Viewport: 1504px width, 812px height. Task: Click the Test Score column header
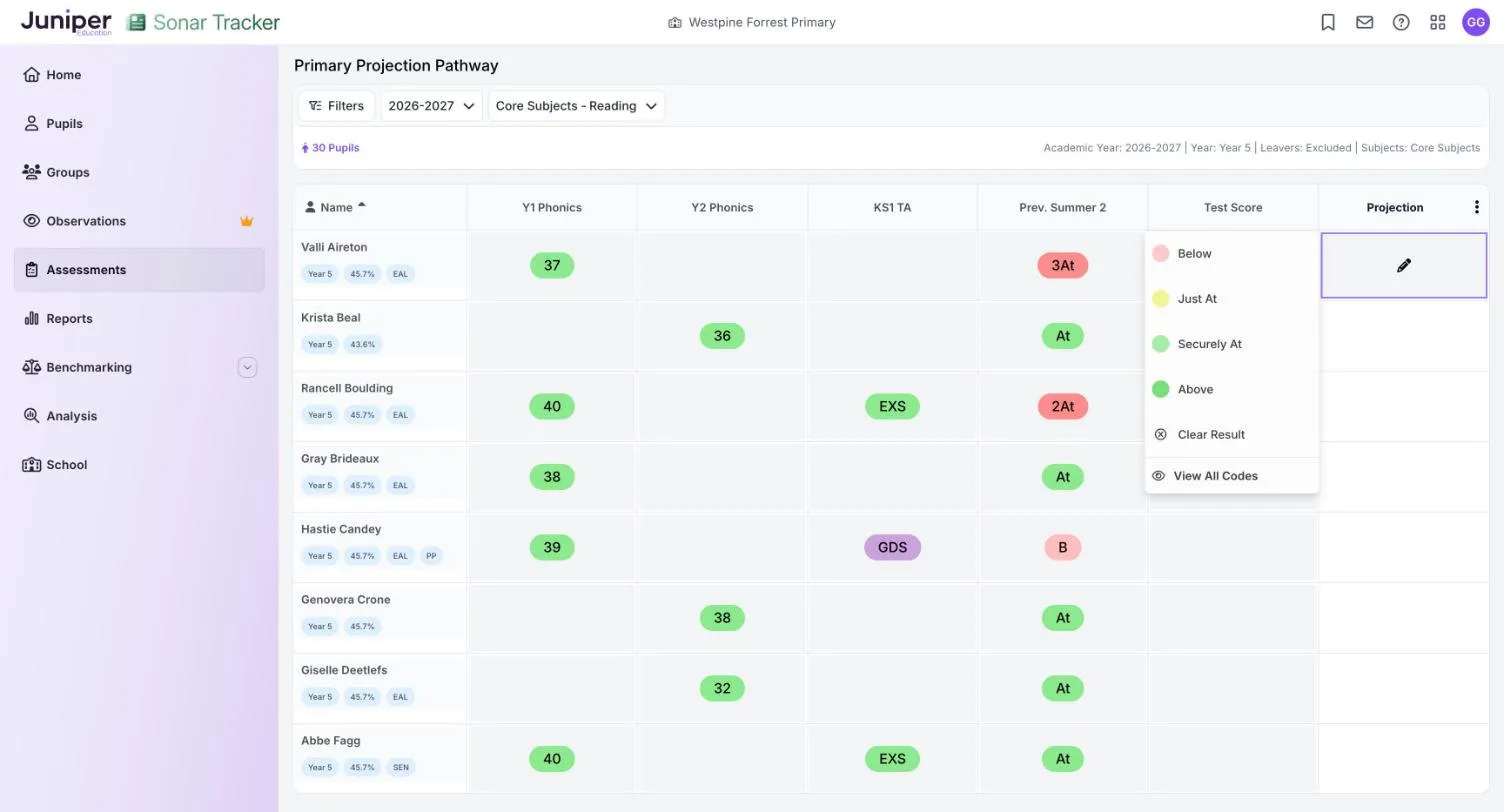coord(1233,208)
